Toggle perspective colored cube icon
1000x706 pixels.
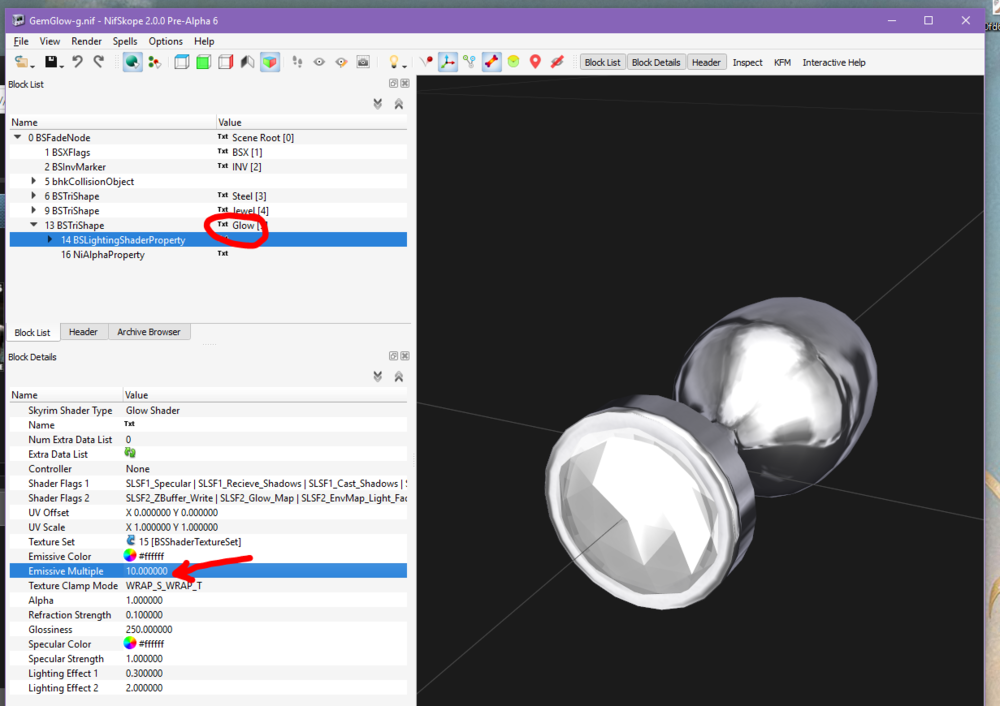pos(270,62)
